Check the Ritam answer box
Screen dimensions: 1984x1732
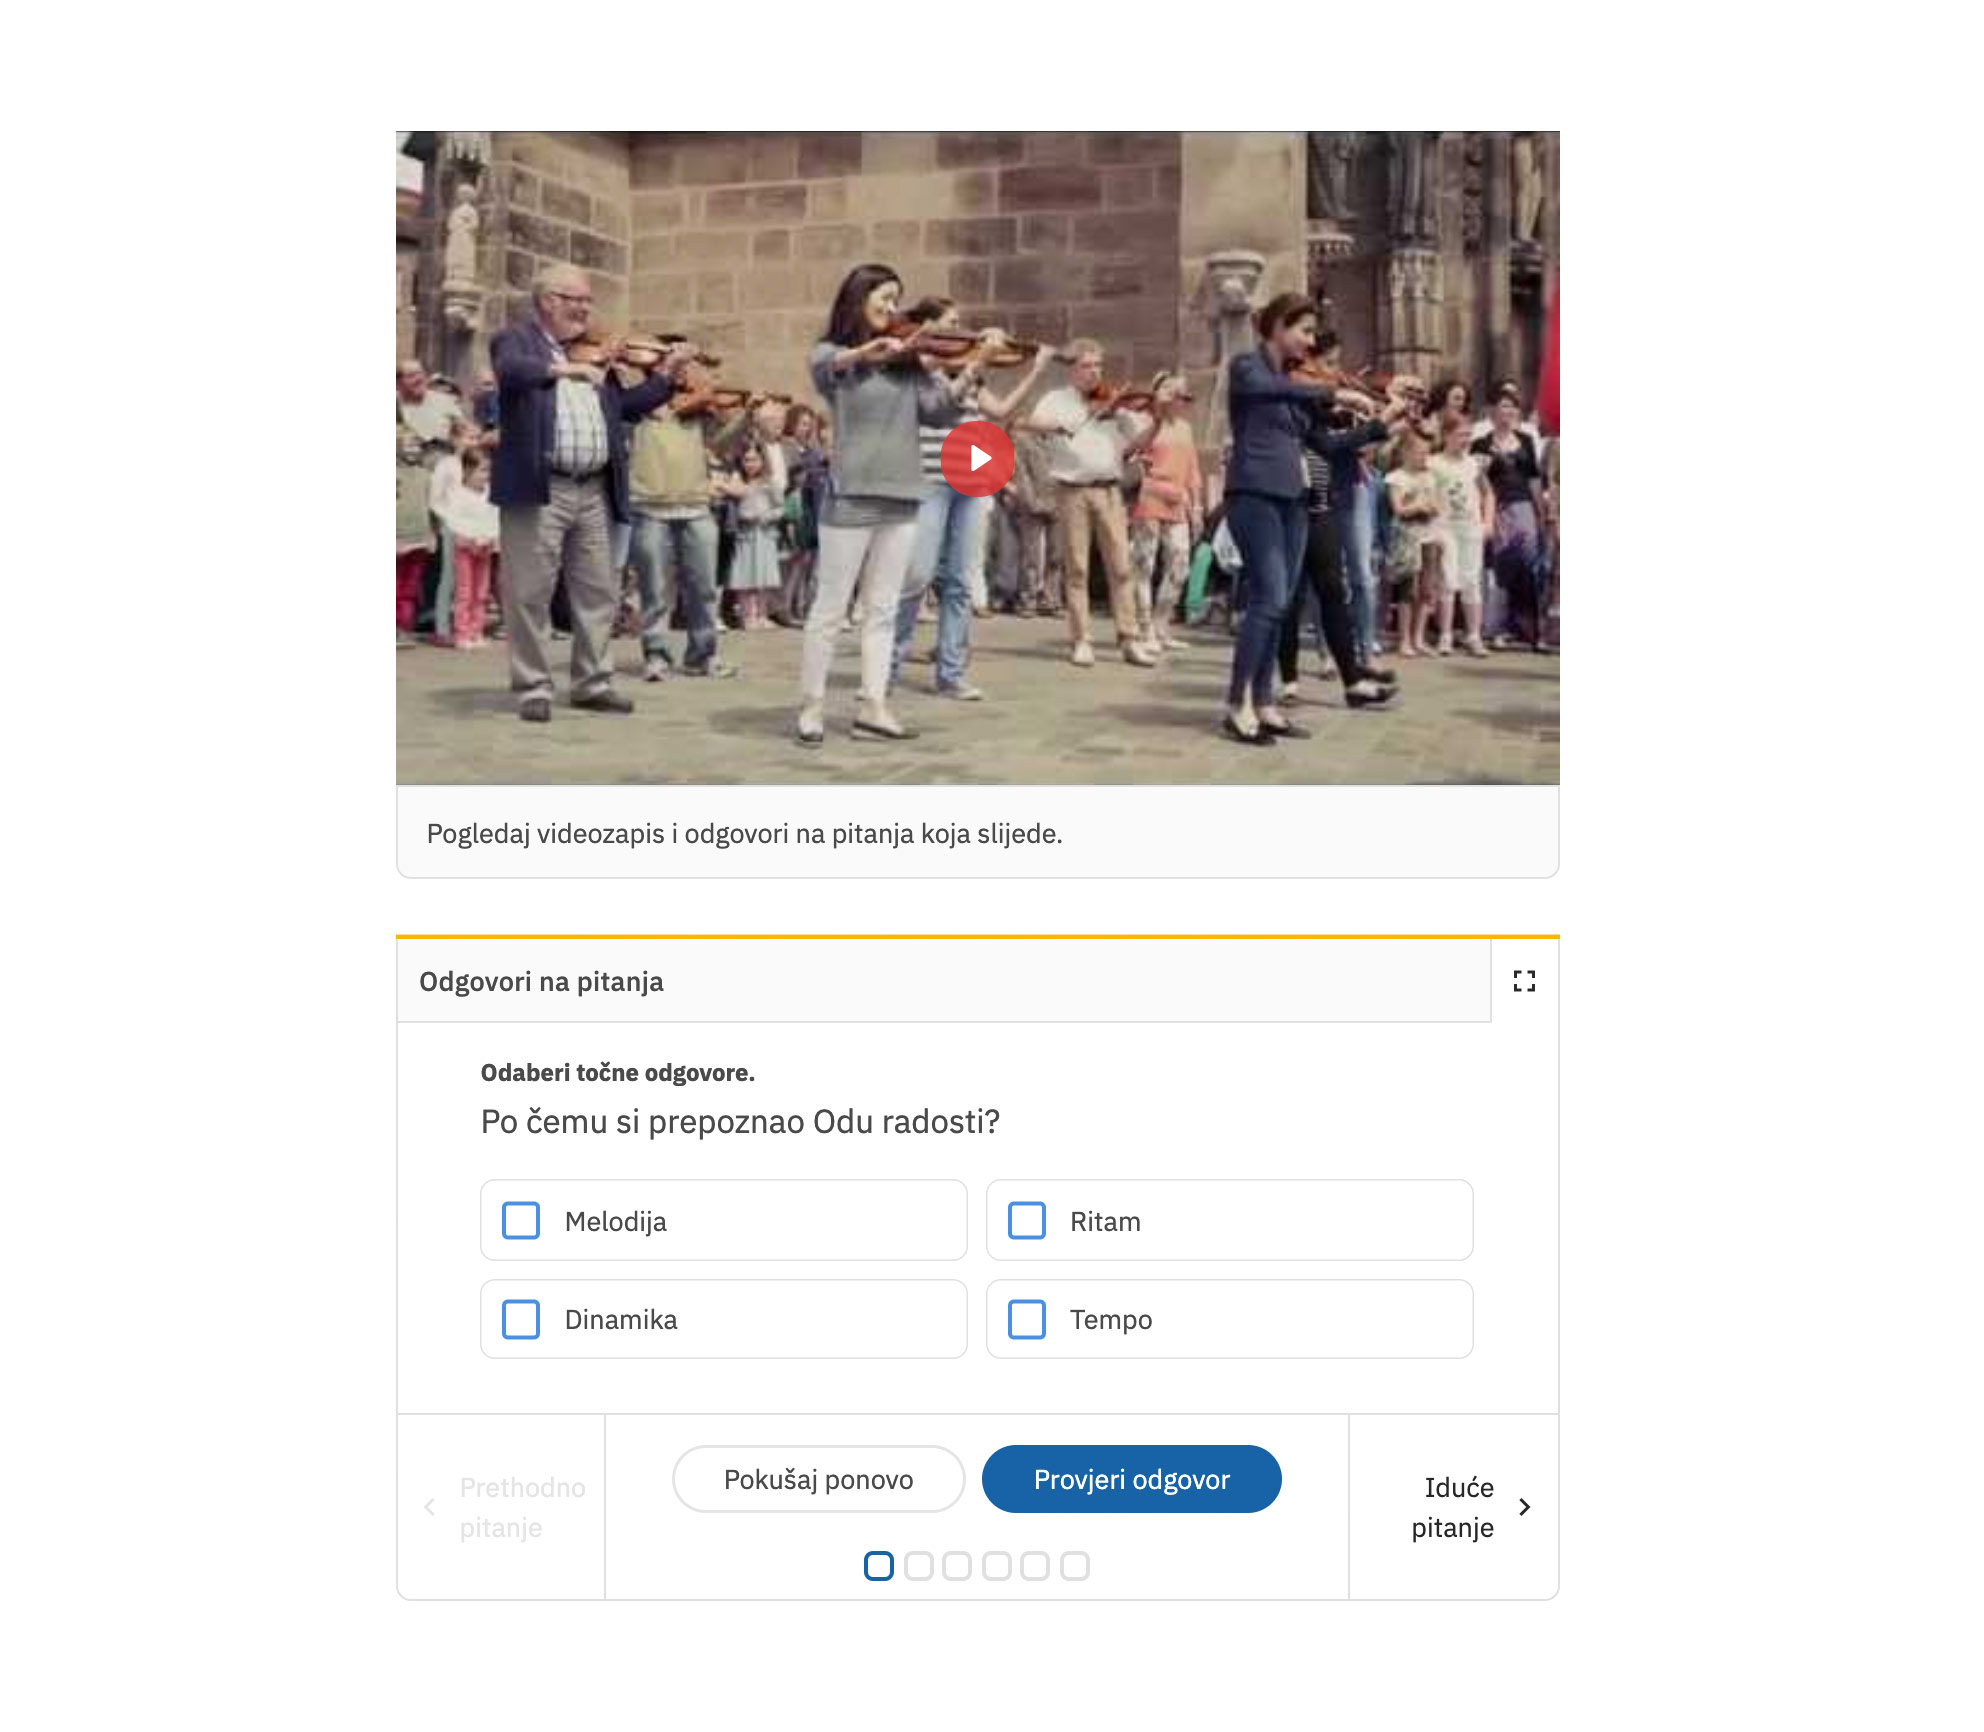tap(1027, 1221)
